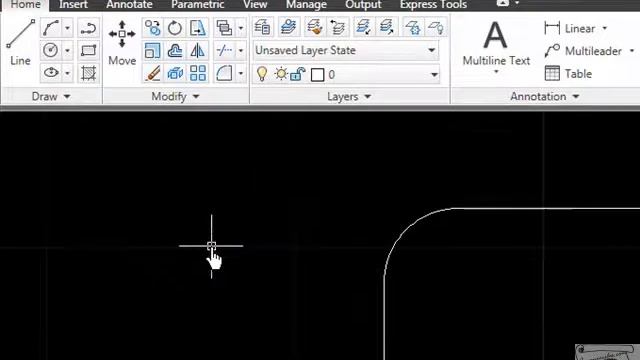Open the Linear dimension dropdown arrow
This screenshot has width=640, height=360.
pyautogui.click(x=605, y=28)
